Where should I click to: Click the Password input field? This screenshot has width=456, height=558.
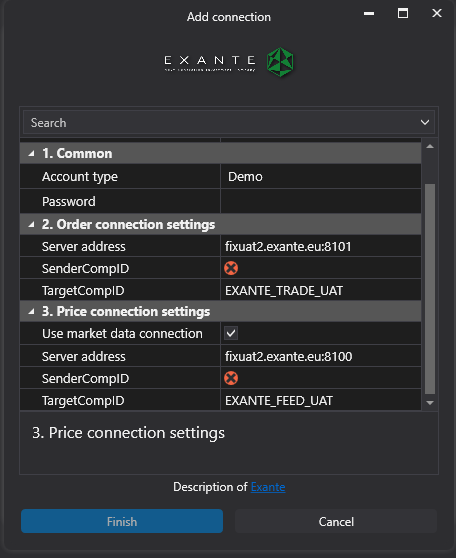click(x=320, y=201)
